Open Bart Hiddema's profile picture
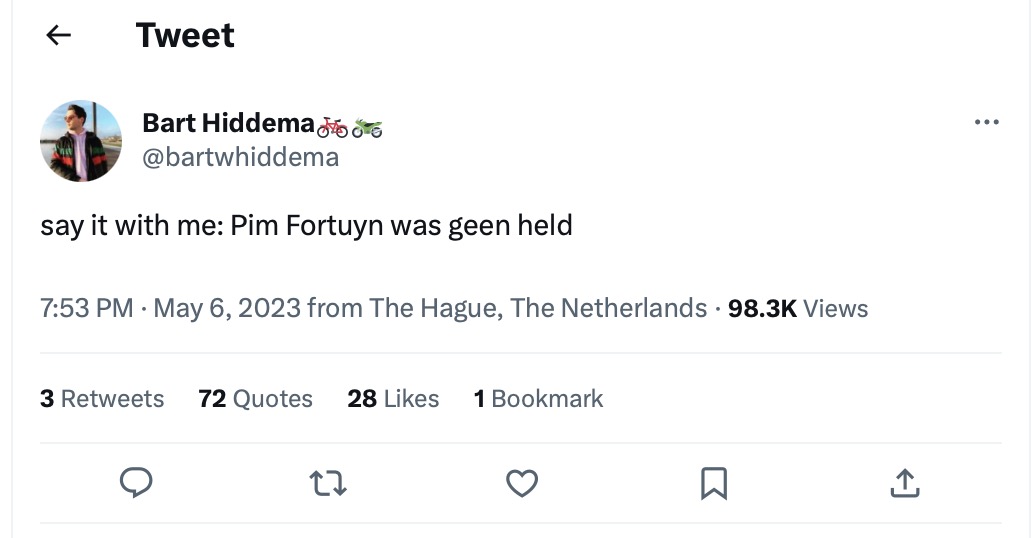The width and height of the screenshot is (1032, 538). 81,141
